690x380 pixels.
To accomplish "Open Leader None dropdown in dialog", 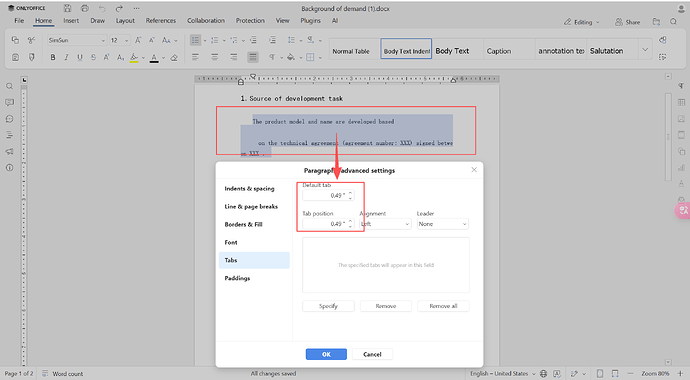I will tap(443, 224).
